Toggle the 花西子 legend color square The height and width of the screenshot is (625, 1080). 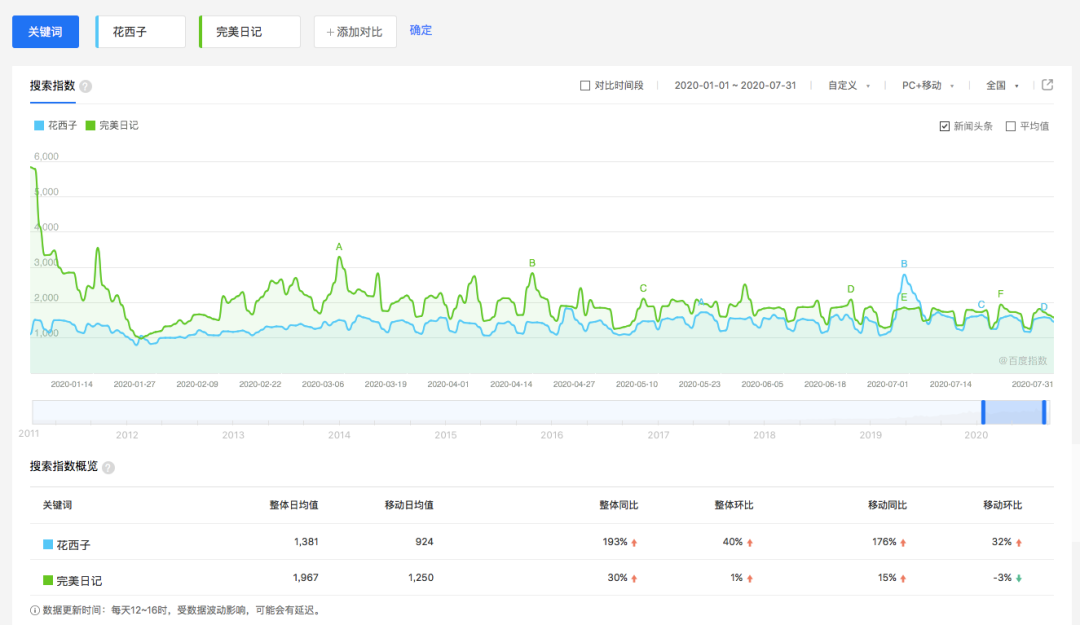tap(39, 125)
